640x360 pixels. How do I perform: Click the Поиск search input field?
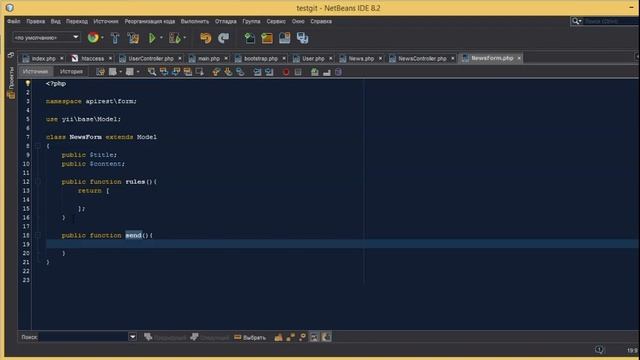coord(84,337)
